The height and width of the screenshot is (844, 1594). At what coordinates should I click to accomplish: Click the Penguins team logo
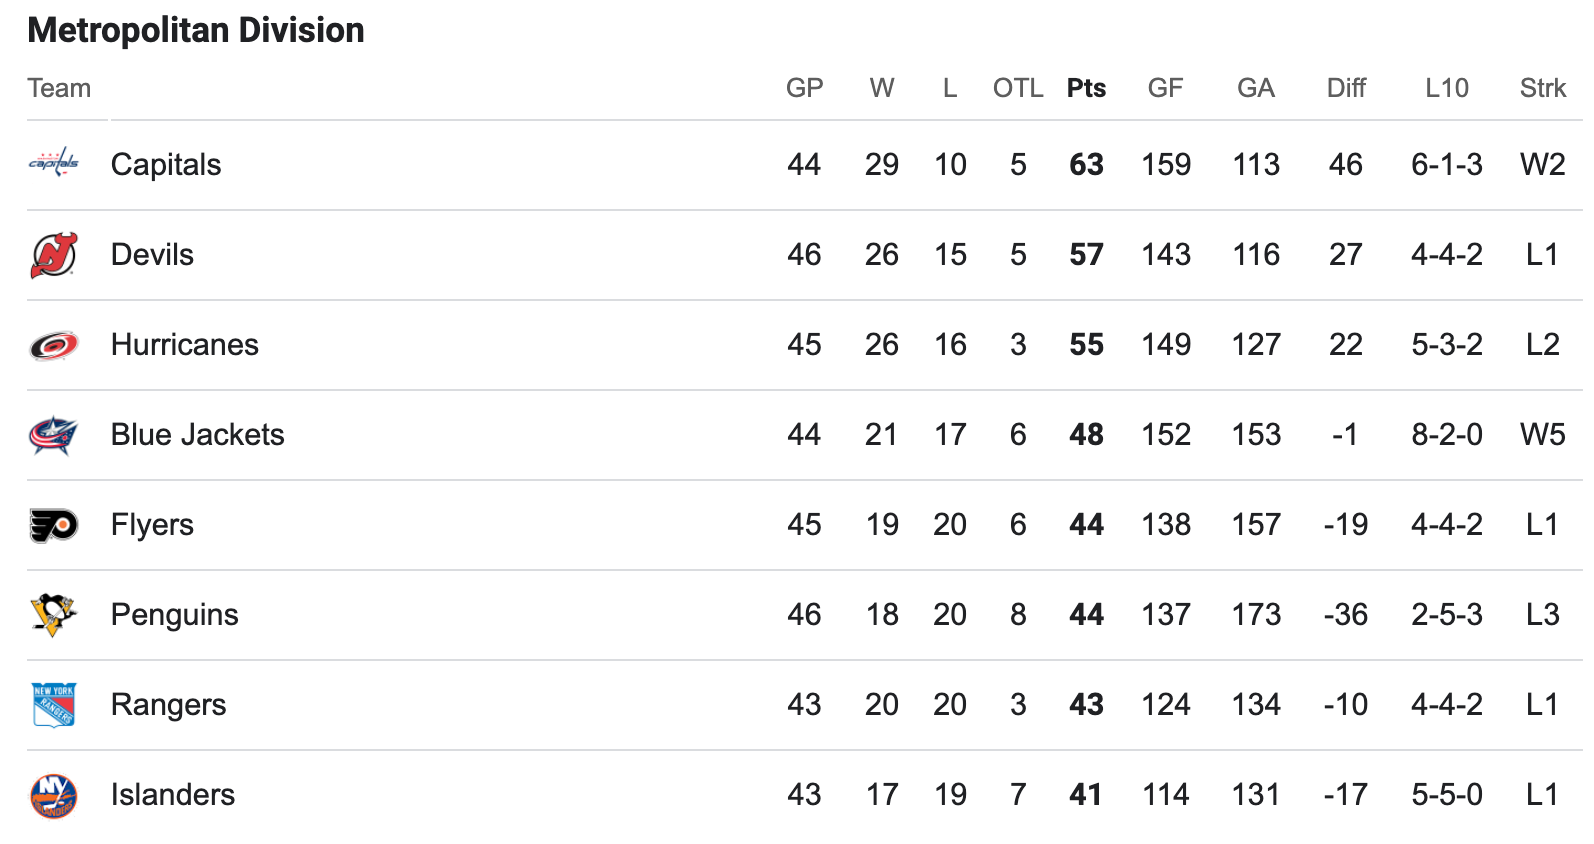click(x=54, y=615)
